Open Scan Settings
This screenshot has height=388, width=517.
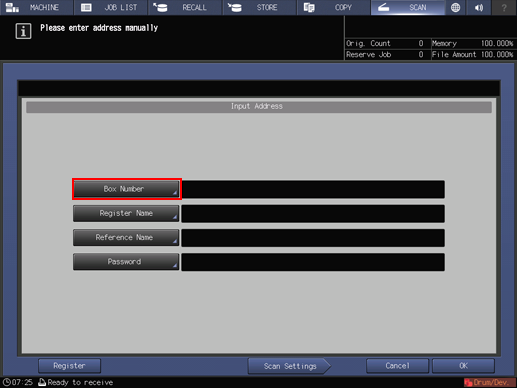[289, 366]
